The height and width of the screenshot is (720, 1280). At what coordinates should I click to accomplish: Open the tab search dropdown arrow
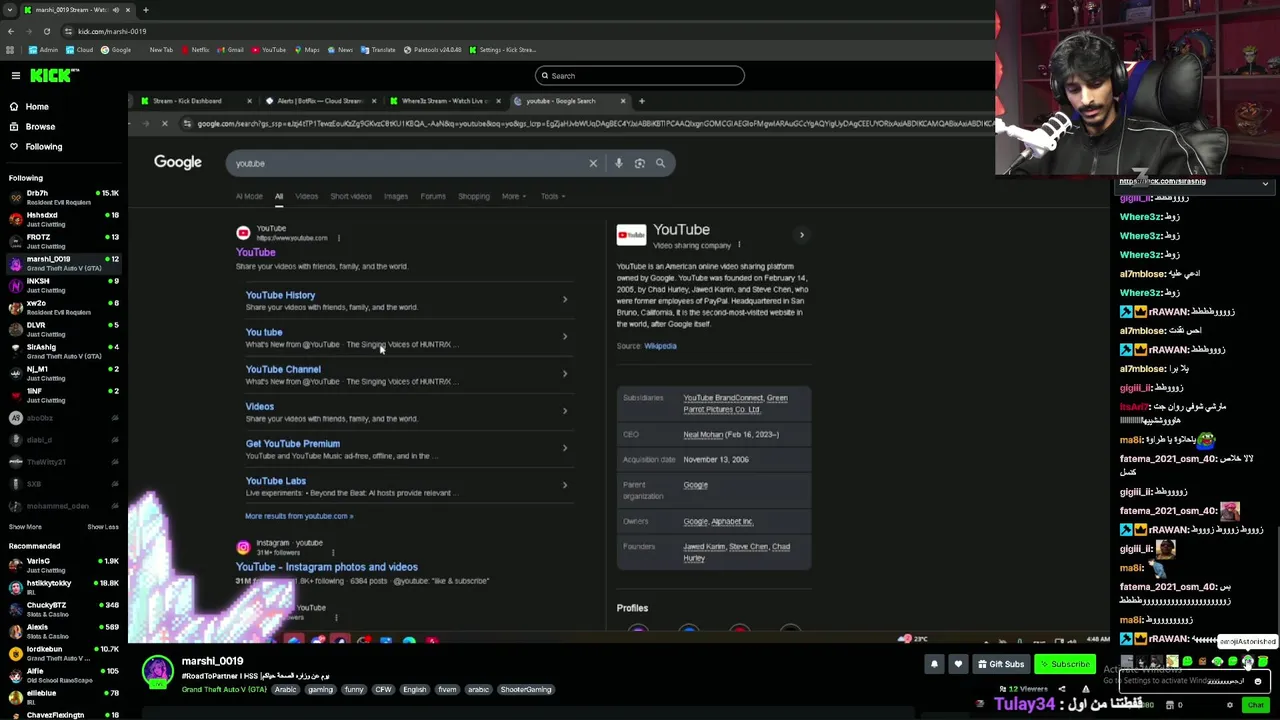9,10
